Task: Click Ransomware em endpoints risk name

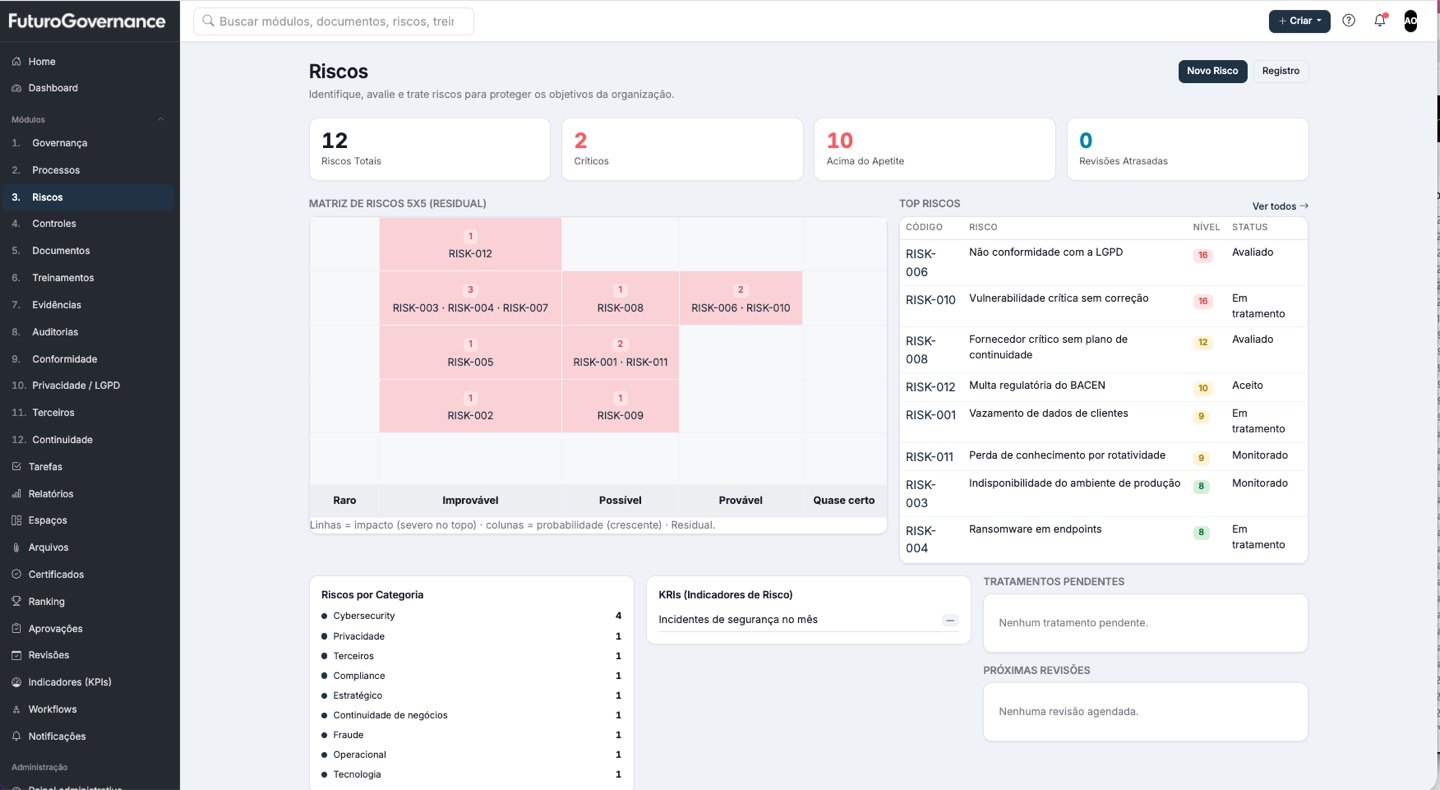Action: 1035,529
